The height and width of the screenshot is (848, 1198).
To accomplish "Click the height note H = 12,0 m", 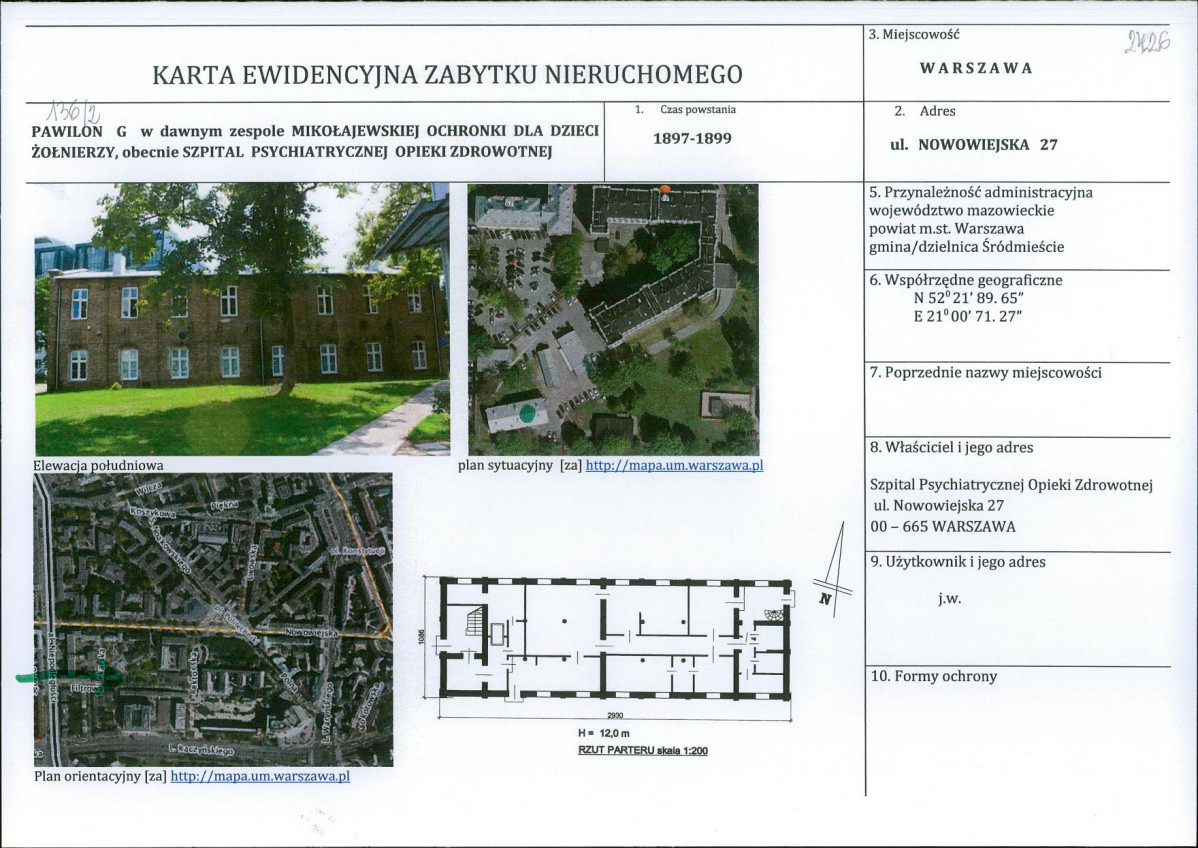I will 604,733.
